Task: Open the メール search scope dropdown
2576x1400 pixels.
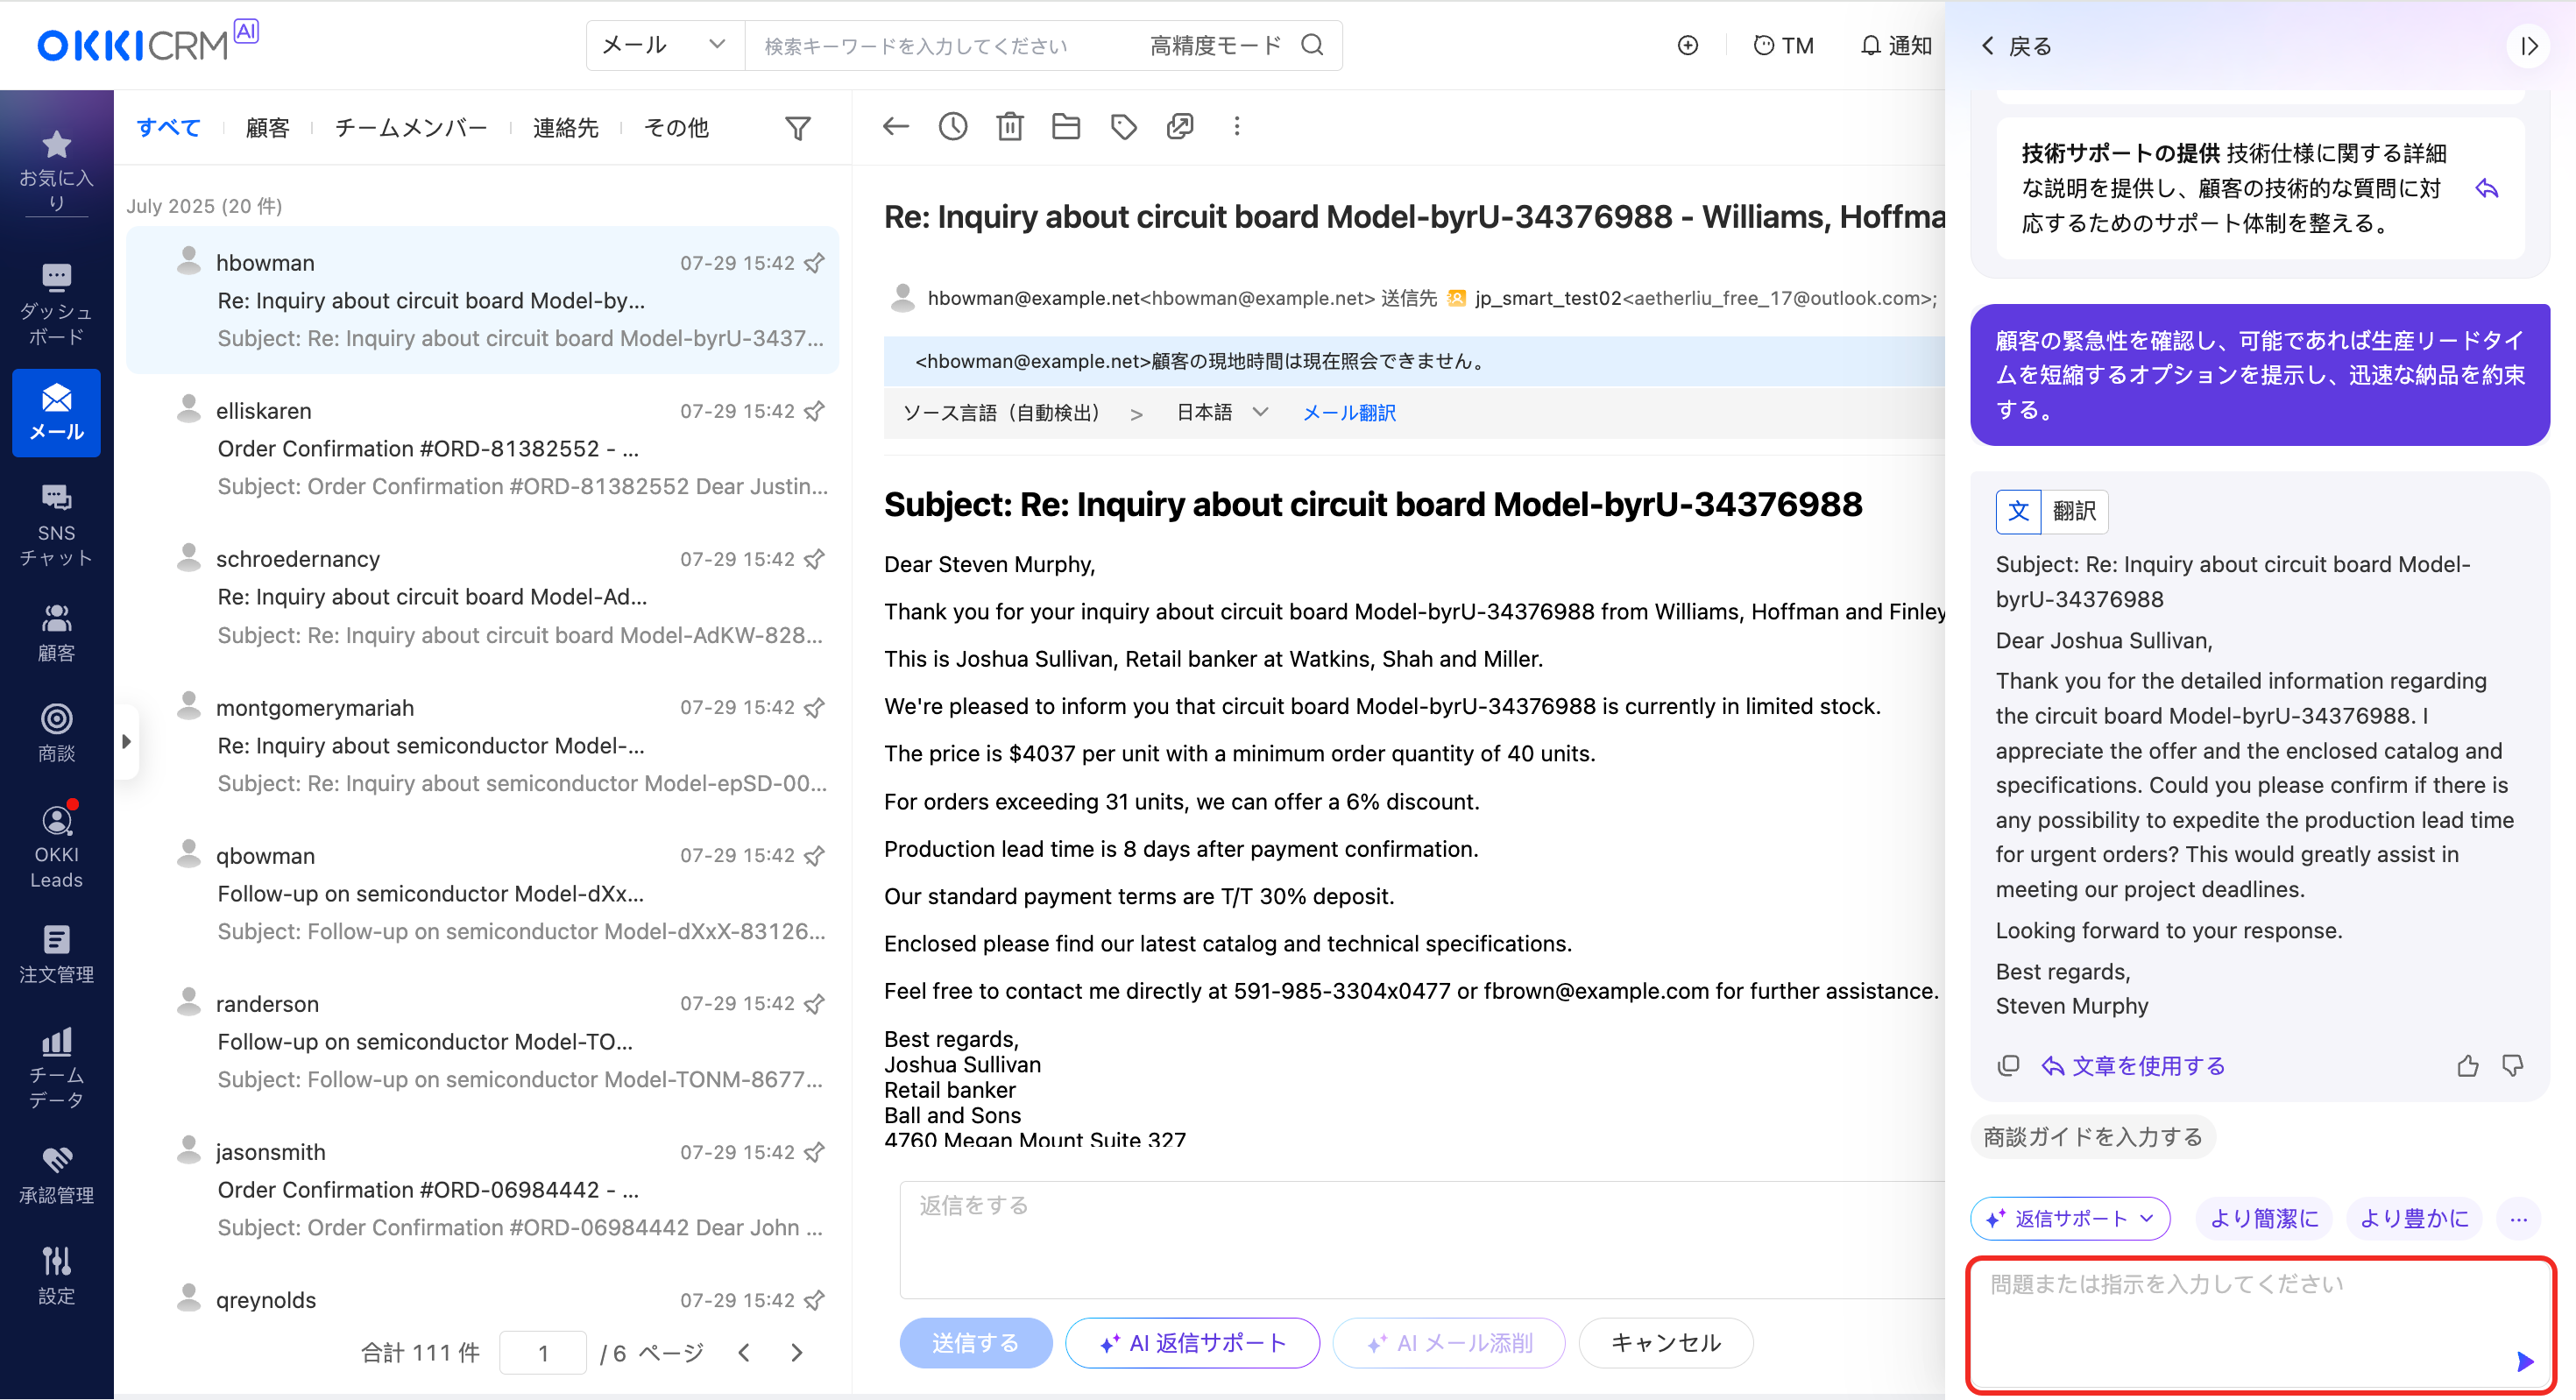Action: 664,45
